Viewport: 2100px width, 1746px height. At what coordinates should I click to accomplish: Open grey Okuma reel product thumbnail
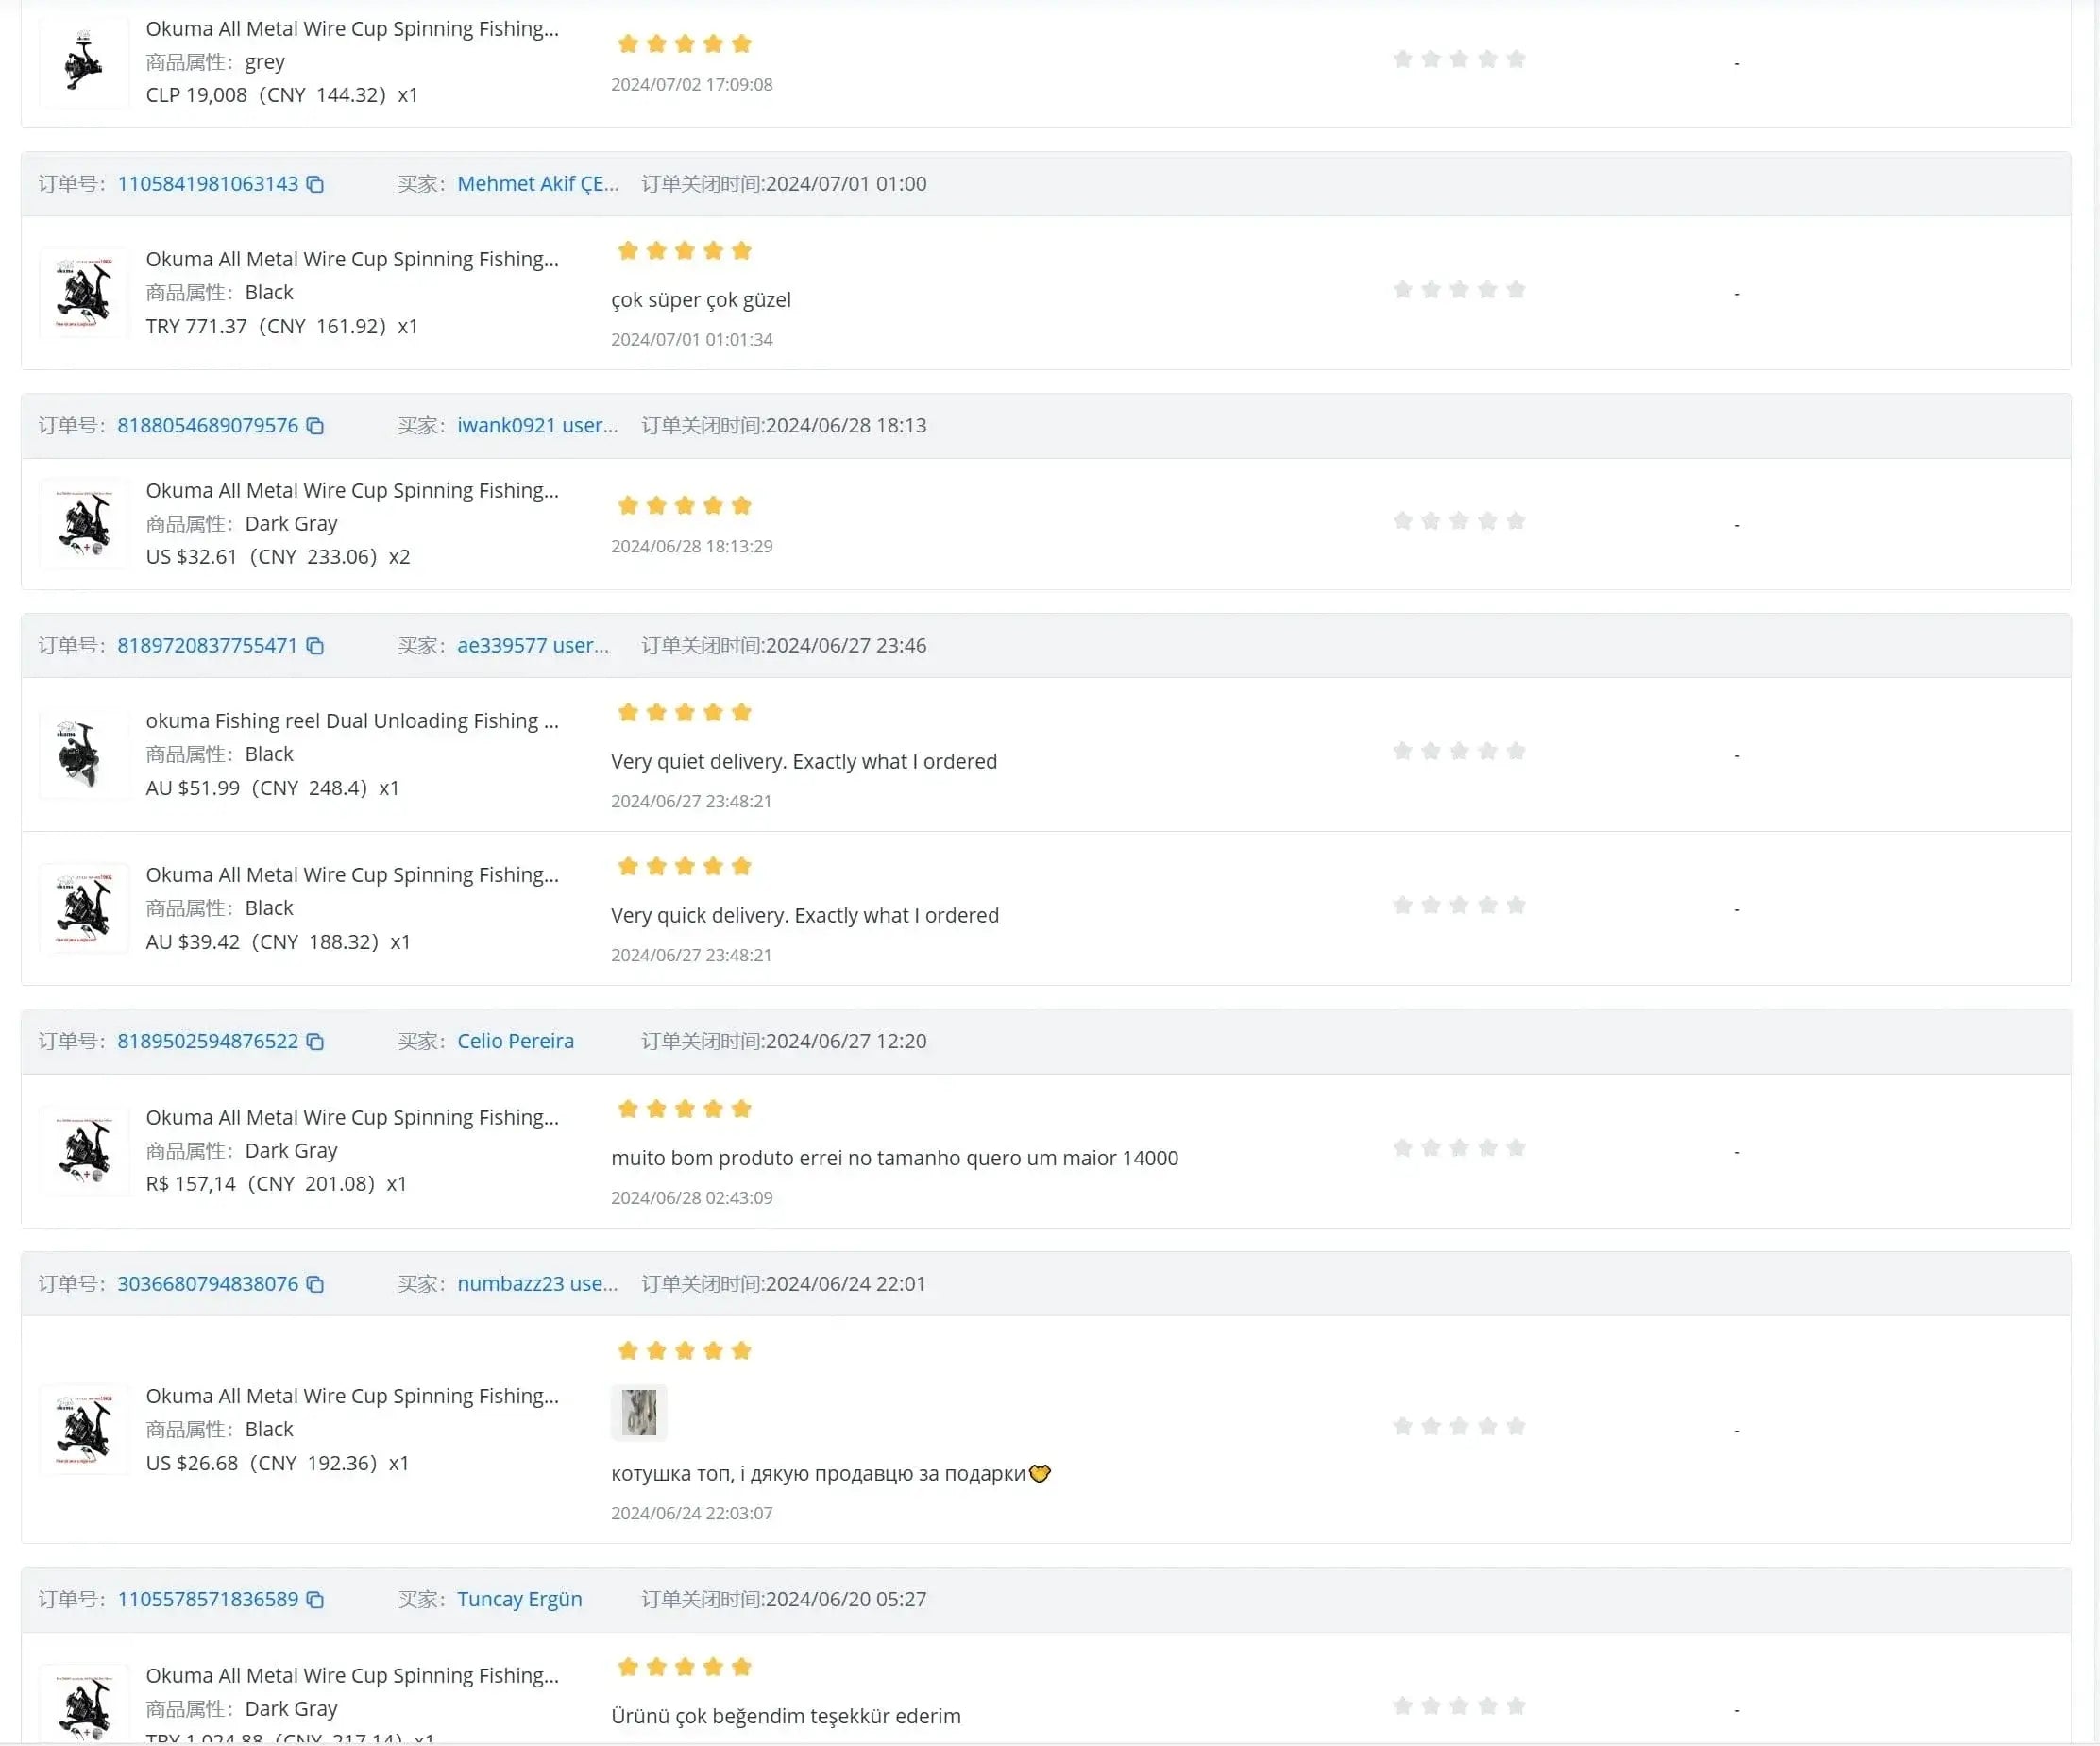tap(83, 62)
